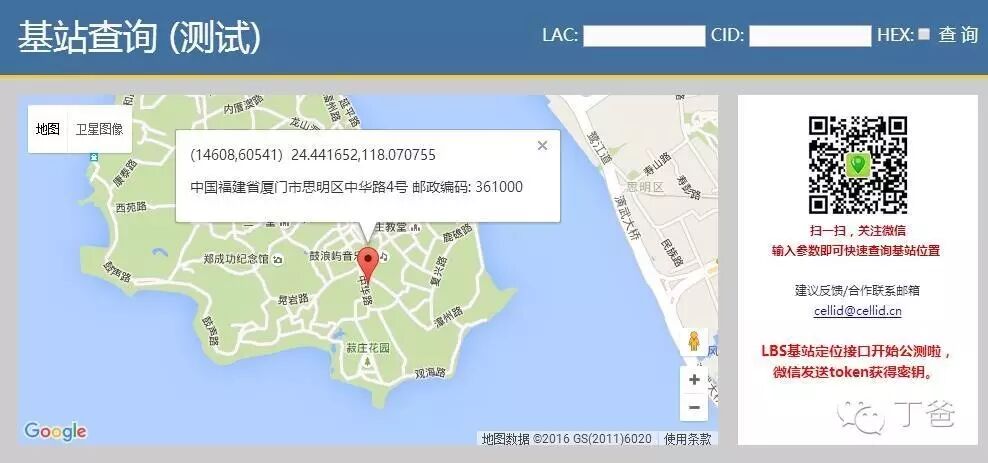Click the 查询 search button
The height and width of the screenshot is (463, 988).
coord(958,35)
